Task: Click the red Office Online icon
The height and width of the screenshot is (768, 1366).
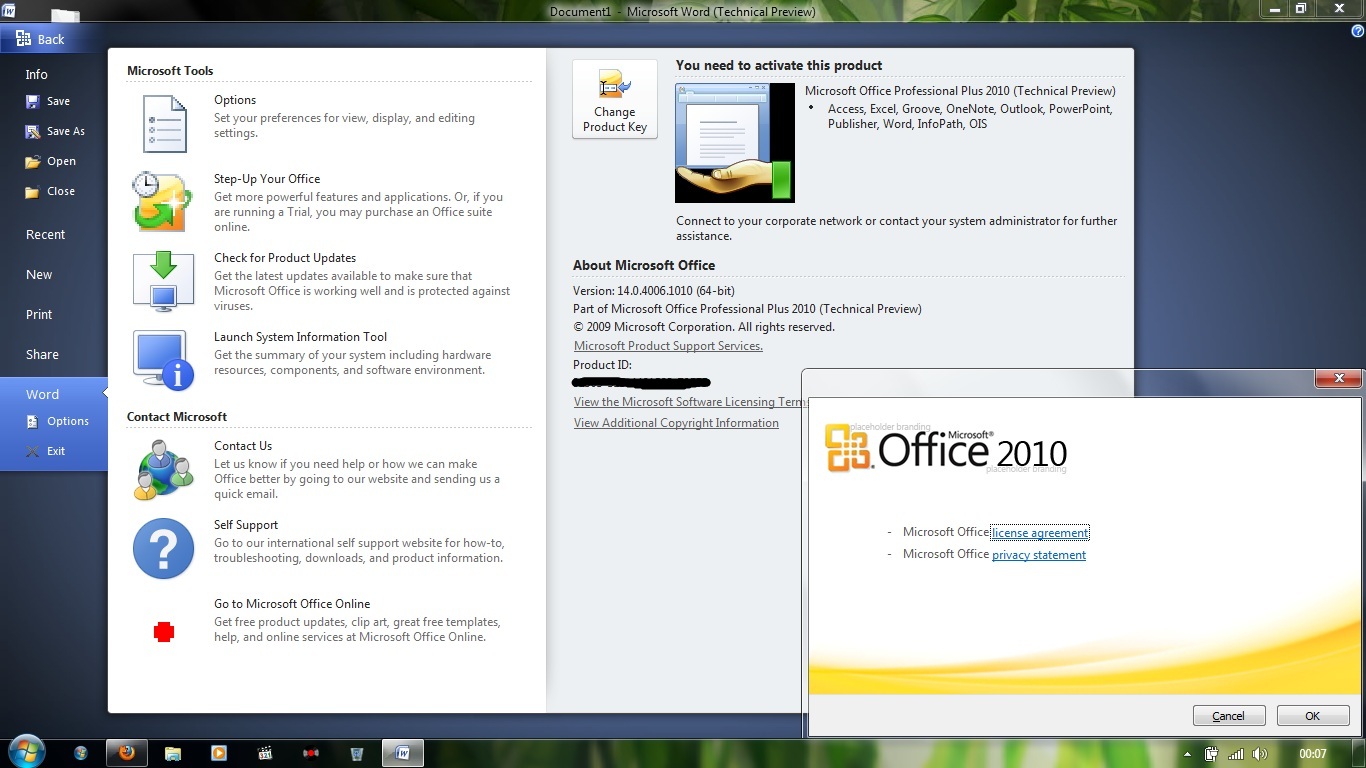Action: pos(164,631)
